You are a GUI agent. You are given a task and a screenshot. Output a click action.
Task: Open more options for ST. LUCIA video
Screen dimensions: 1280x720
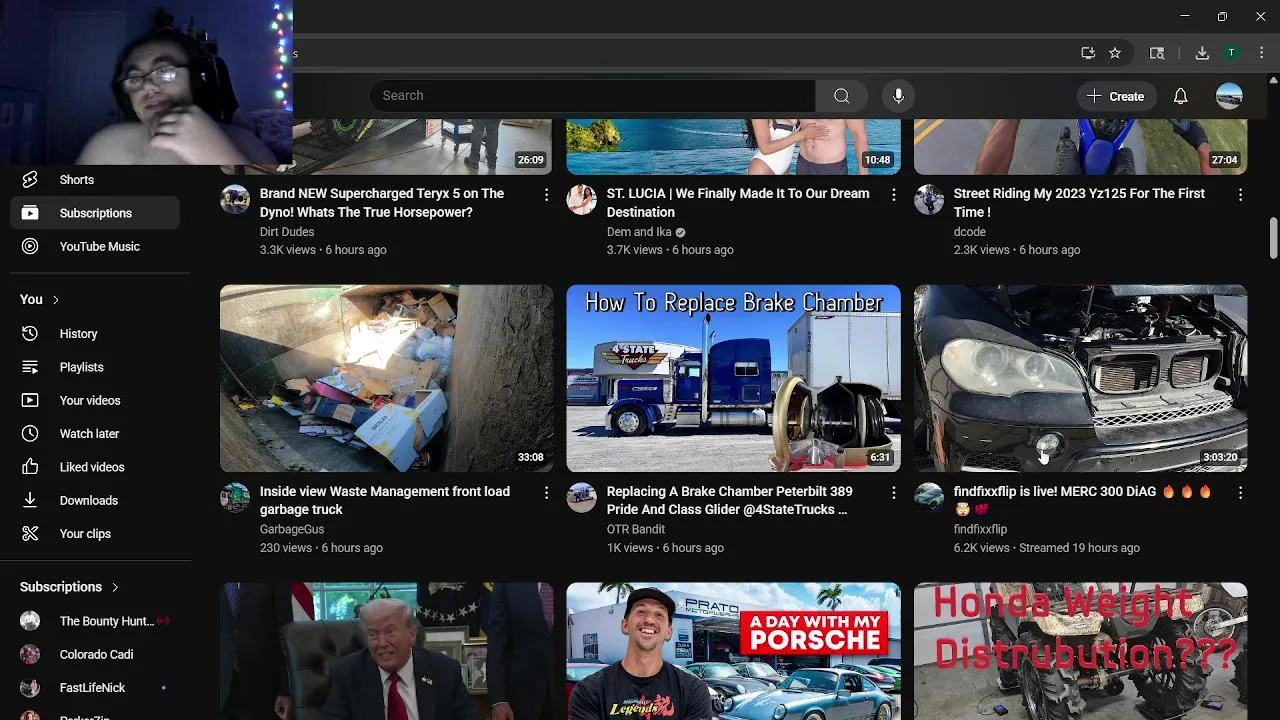coord(893,195)
